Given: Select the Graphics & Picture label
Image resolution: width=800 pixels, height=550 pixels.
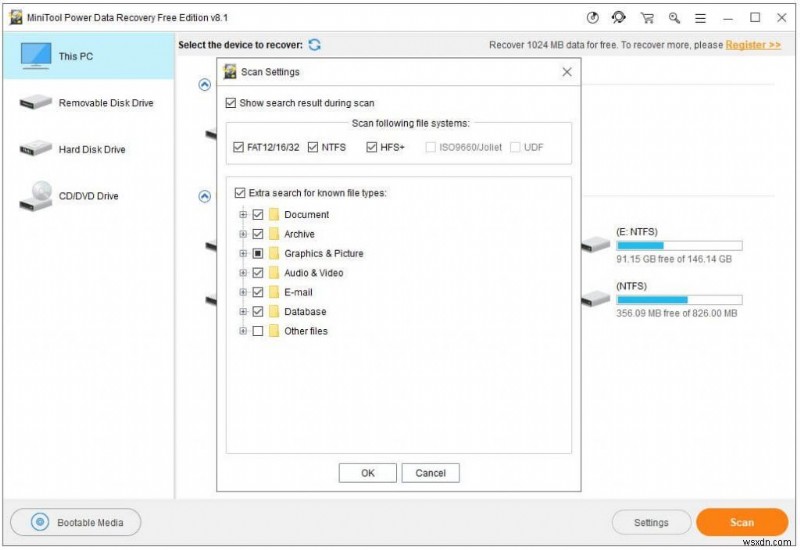Looking at the screenshot, I should [323, 254].
